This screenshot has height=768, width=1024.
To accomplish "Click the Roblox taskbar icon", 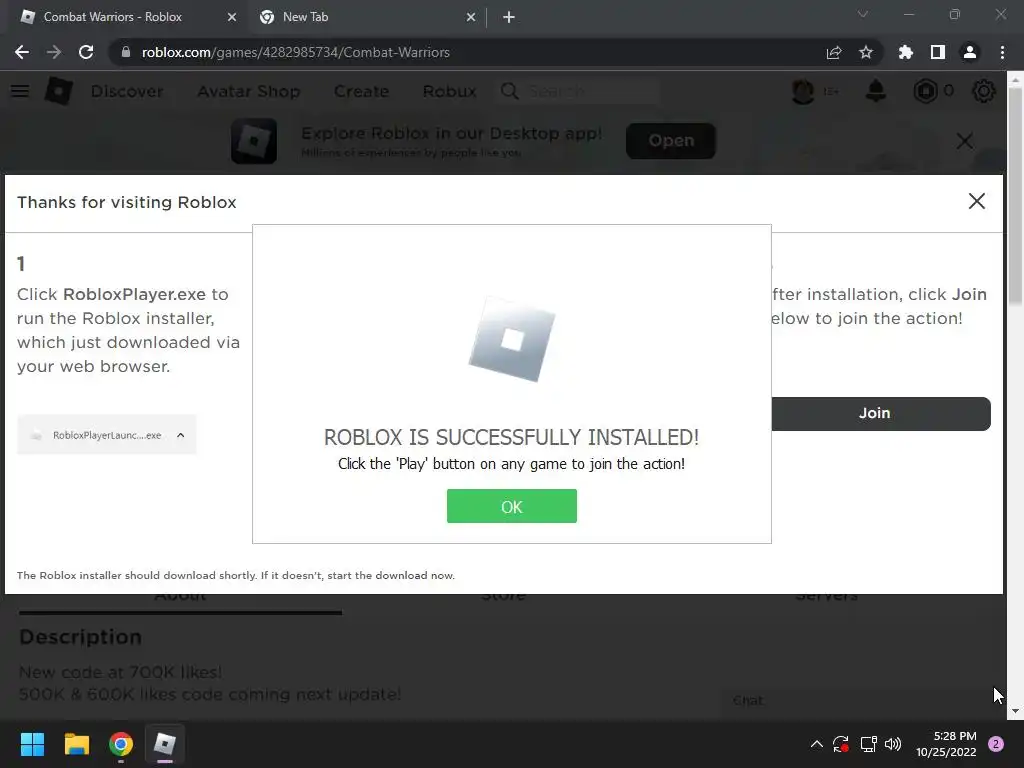I will point(165,744).
